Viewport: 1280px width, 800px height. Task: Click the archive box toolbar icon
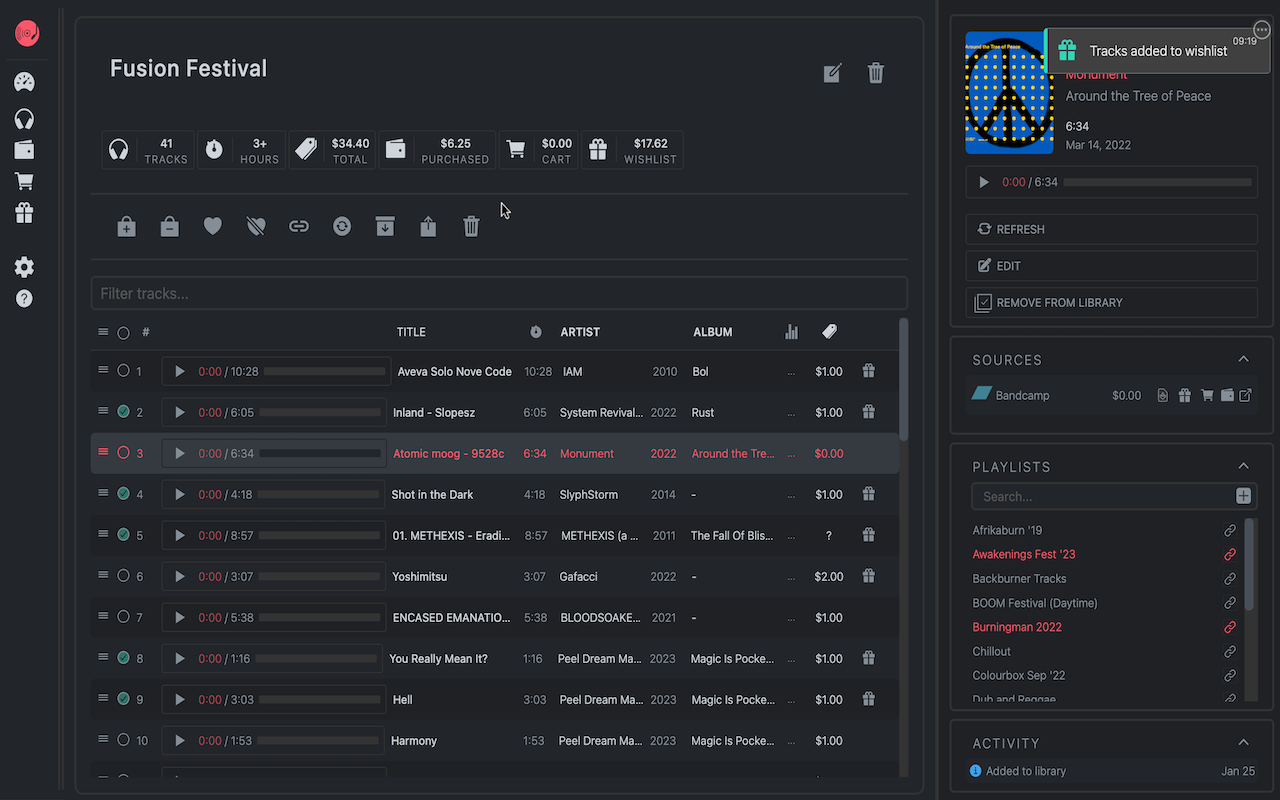point(385,227)
